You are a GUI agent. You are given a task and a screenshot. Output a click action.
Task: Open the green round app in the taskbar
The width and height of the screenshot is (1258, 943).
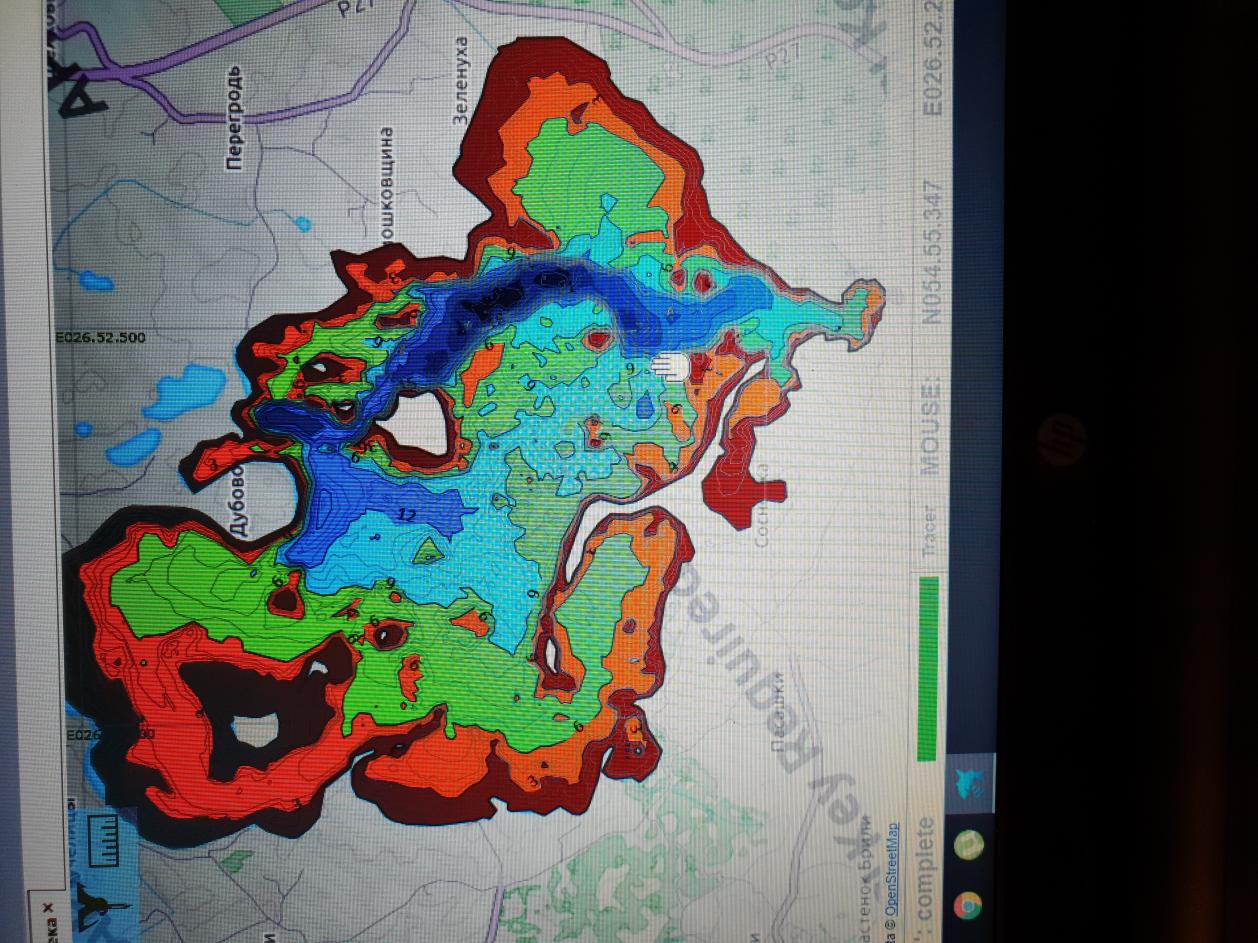[969, 845]
